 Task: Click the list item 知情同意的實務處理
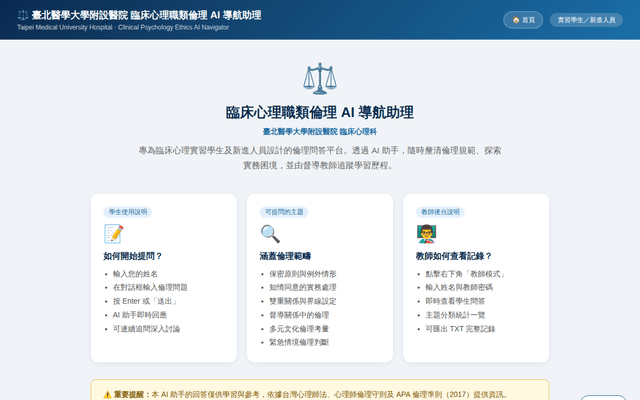[302, 287]
